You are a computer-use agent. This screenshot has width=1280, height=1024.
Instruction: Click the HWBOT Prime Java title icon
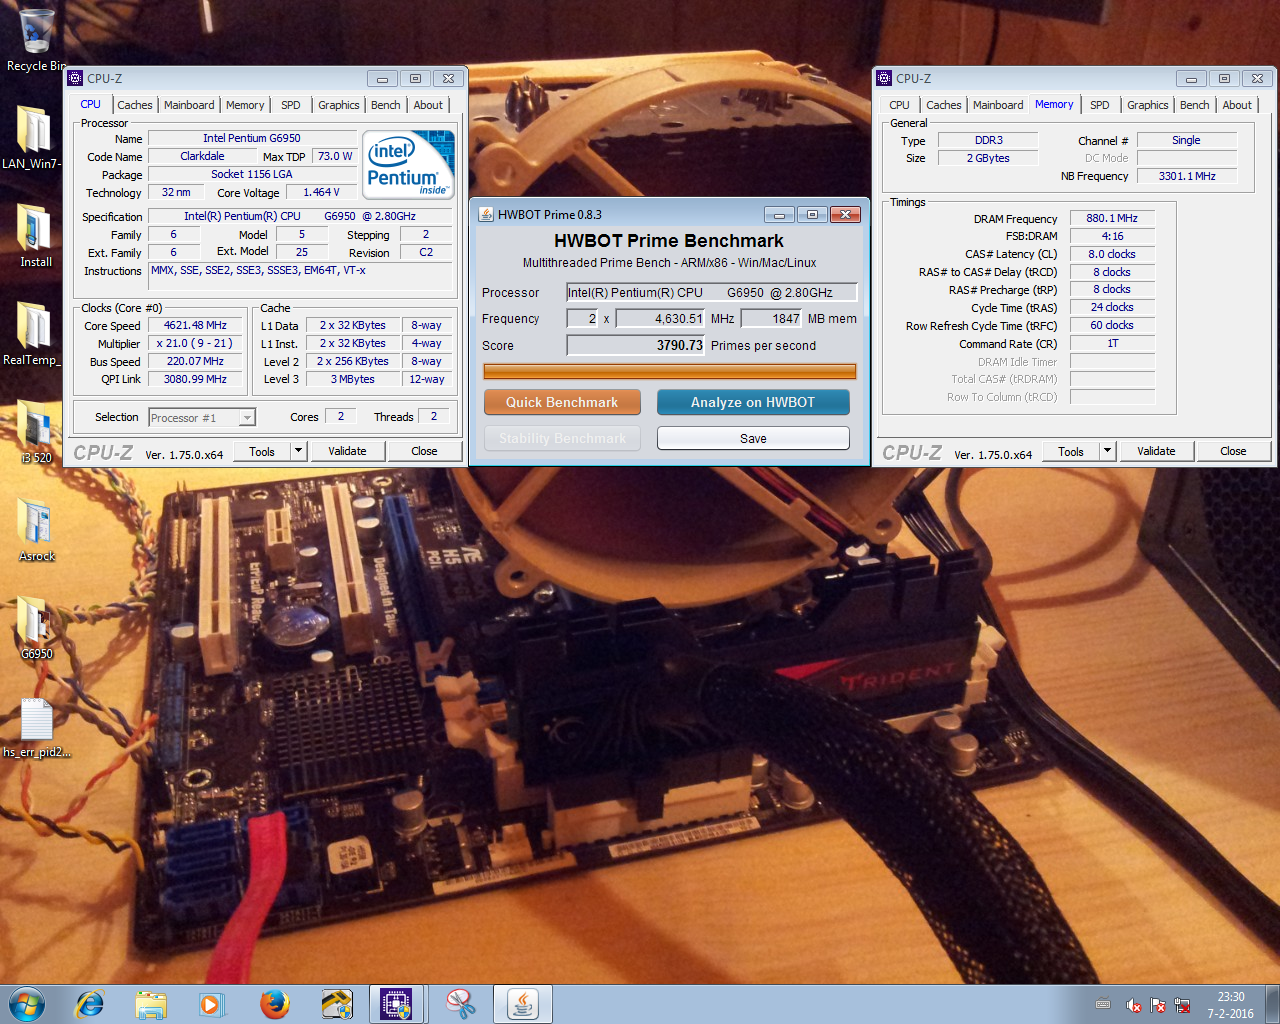tap(486, 214)
